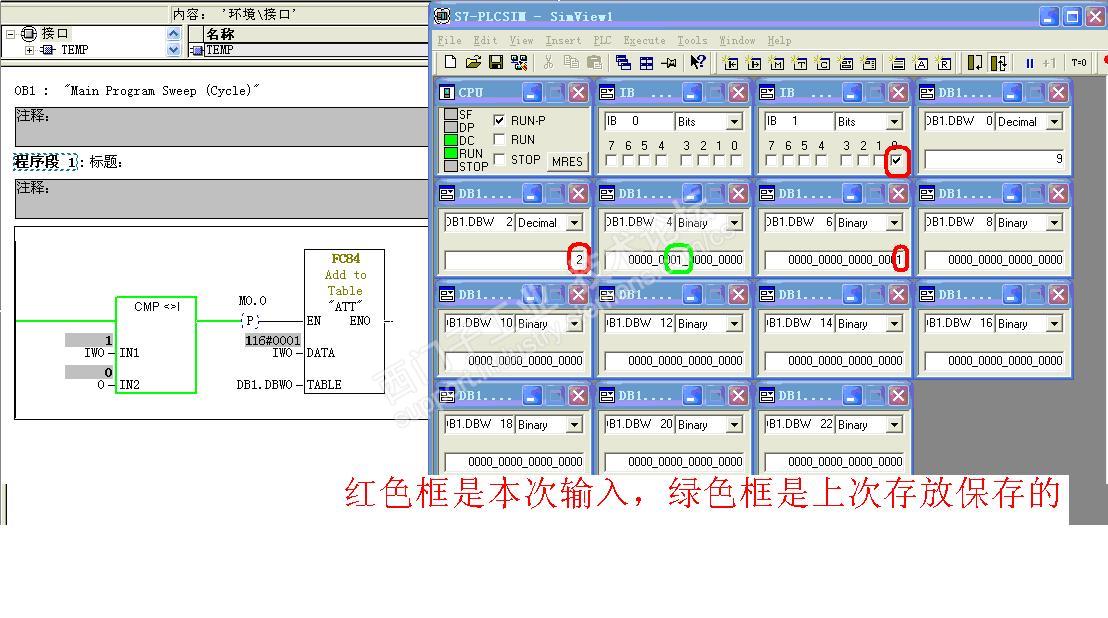This screenshot has height=618, width=1108.
Task: Pause the simulation with the pause icon
Action: (x=1030, y=63)
